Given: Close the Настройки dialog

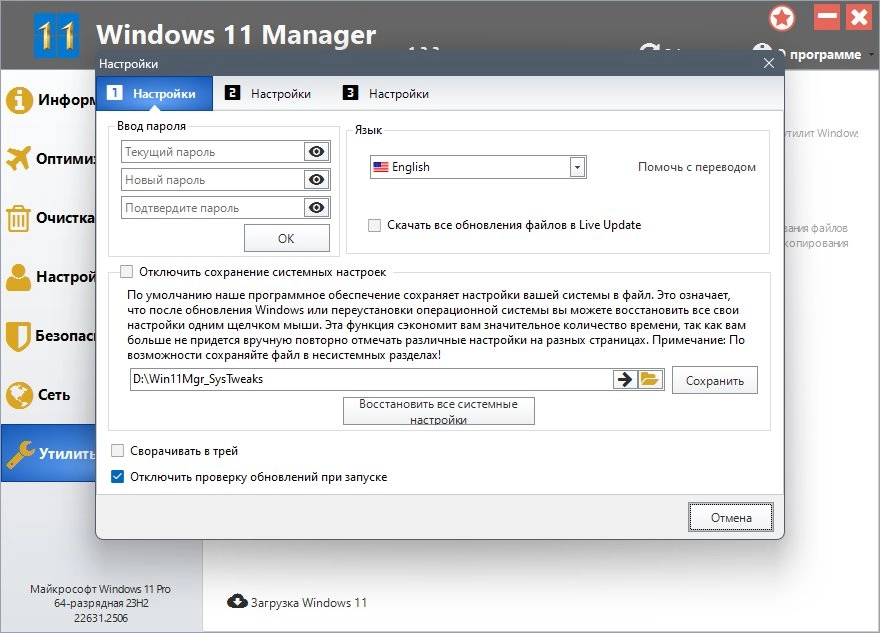Looking at the screenshot, I should click(x=769, y=63).
